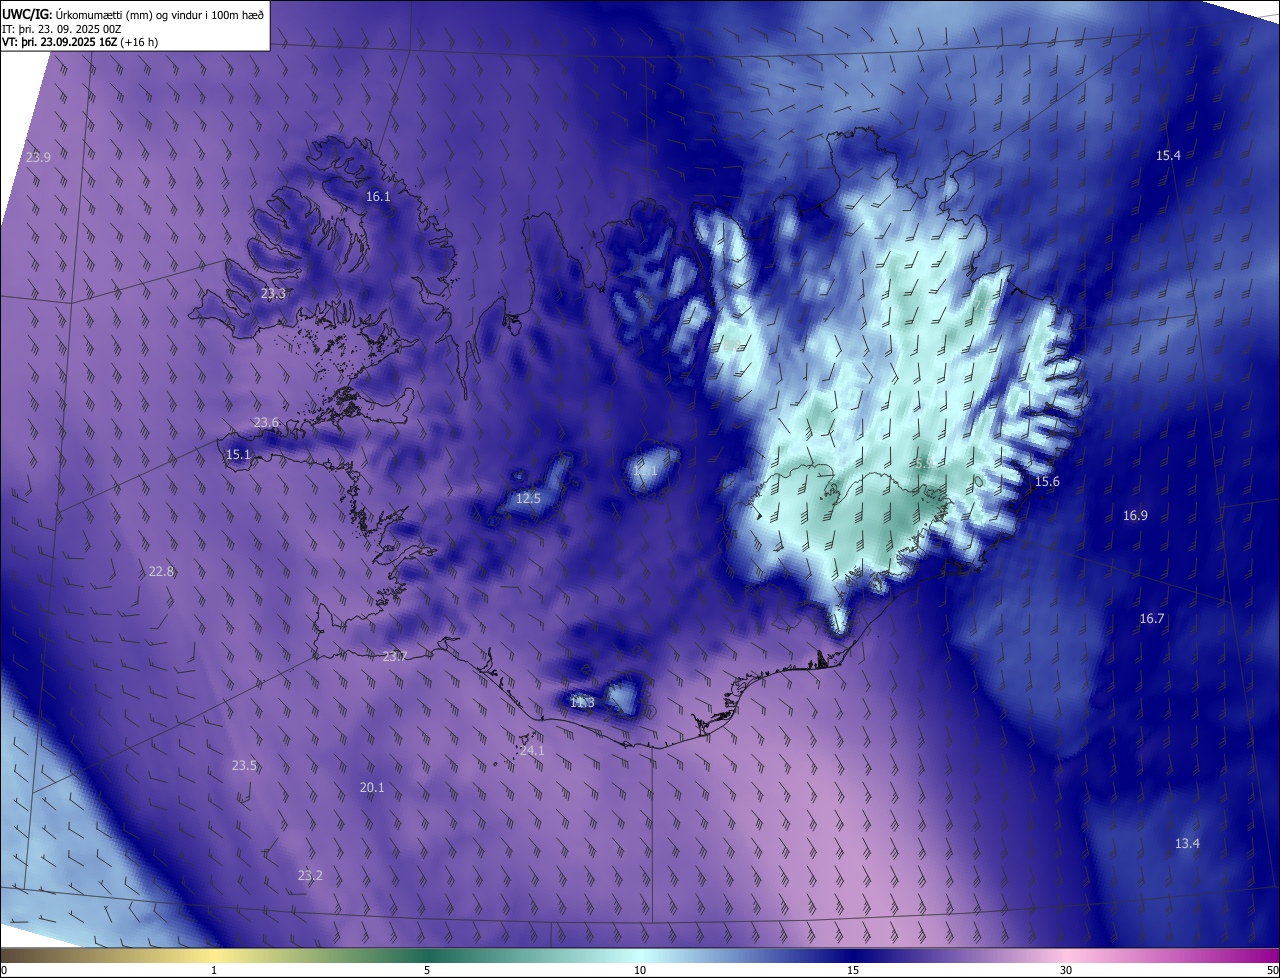Image resolution: width=1280 pixels, height=978 pixels.
Task: Click the 50 tick on the colour scale
Action: coord(1272,970)
